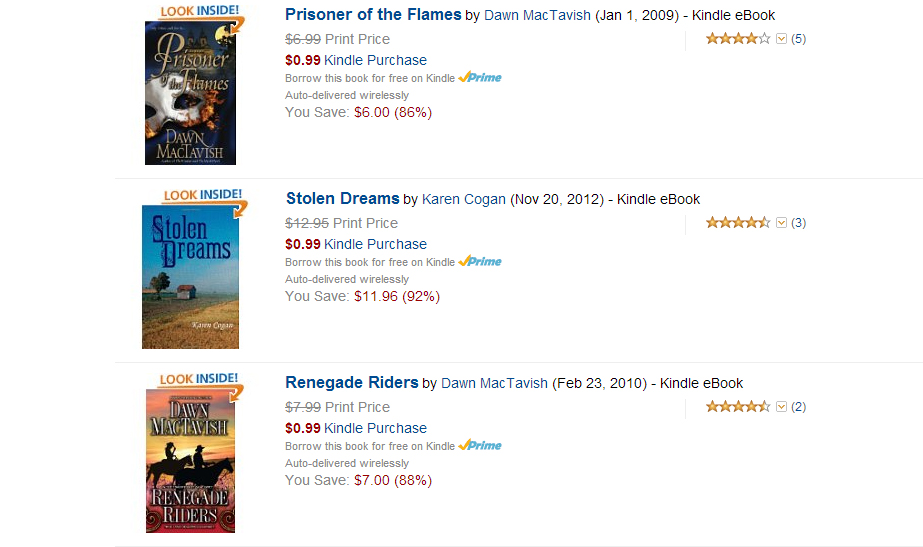Open the Stolen Dreams cover thumbnail

pos(190,278)
